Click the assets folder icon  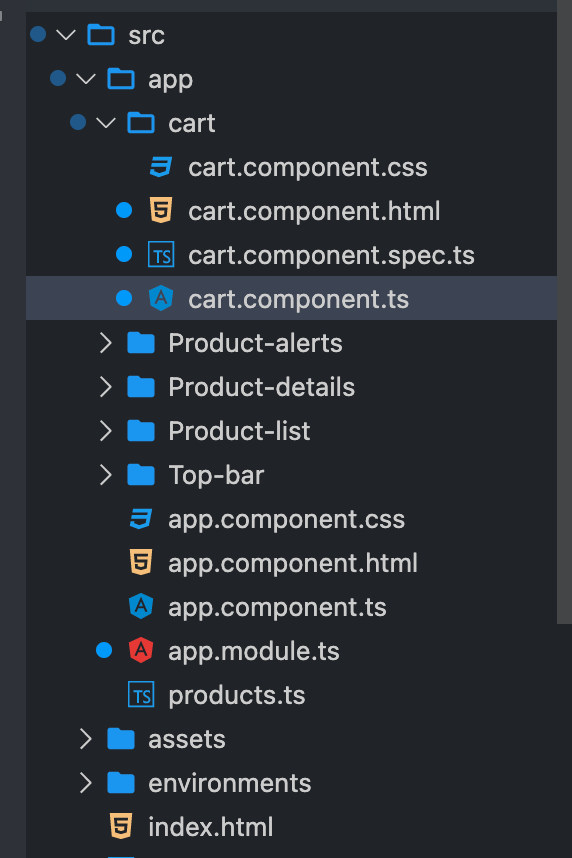coord(121,739)
